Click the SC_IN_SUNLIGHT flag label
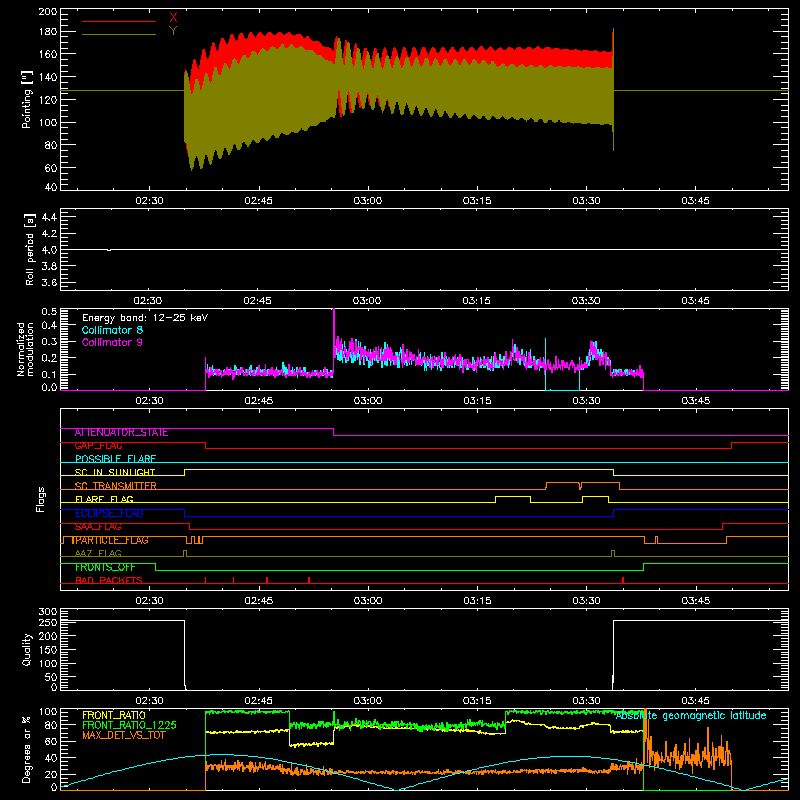The height and width of the screenshot is (800, 800). tap(115, 472)
